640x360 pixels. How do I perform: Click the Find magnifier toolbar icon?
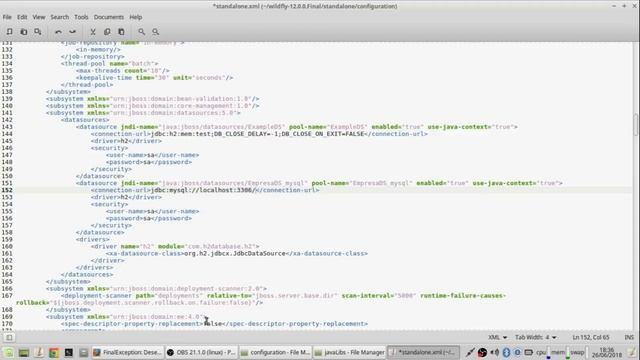(142, 31)
